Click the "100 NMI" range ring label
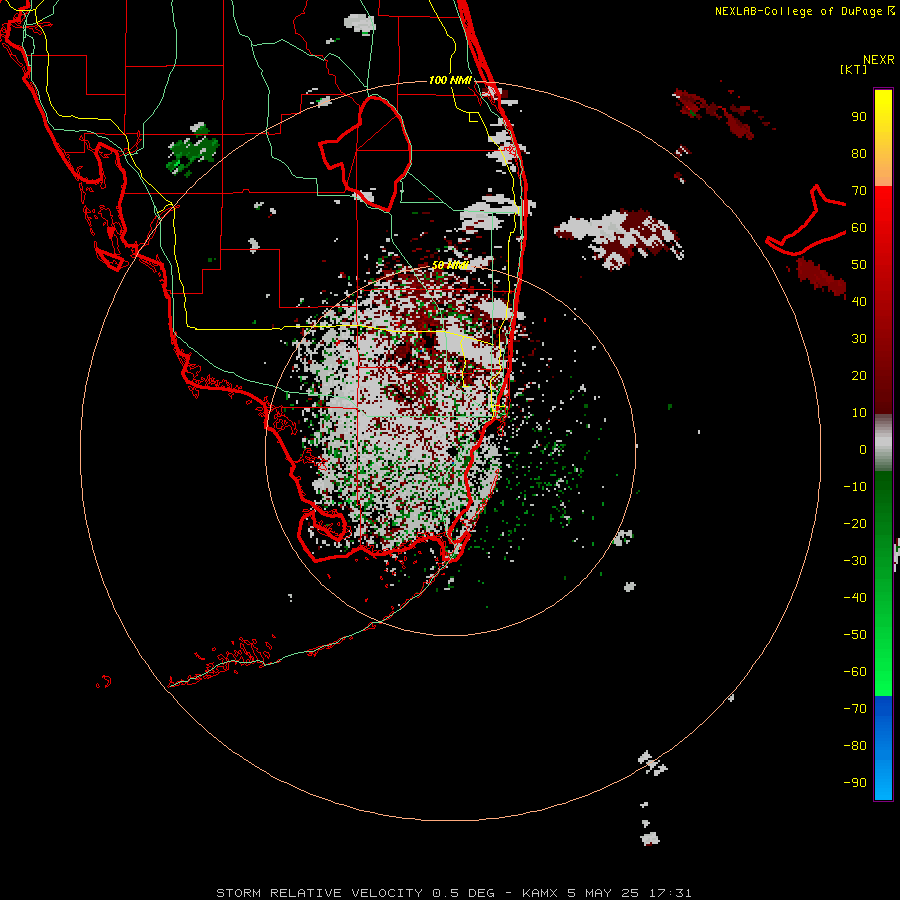The height and width of the screenshot is (900, 900). coord(450,80)
